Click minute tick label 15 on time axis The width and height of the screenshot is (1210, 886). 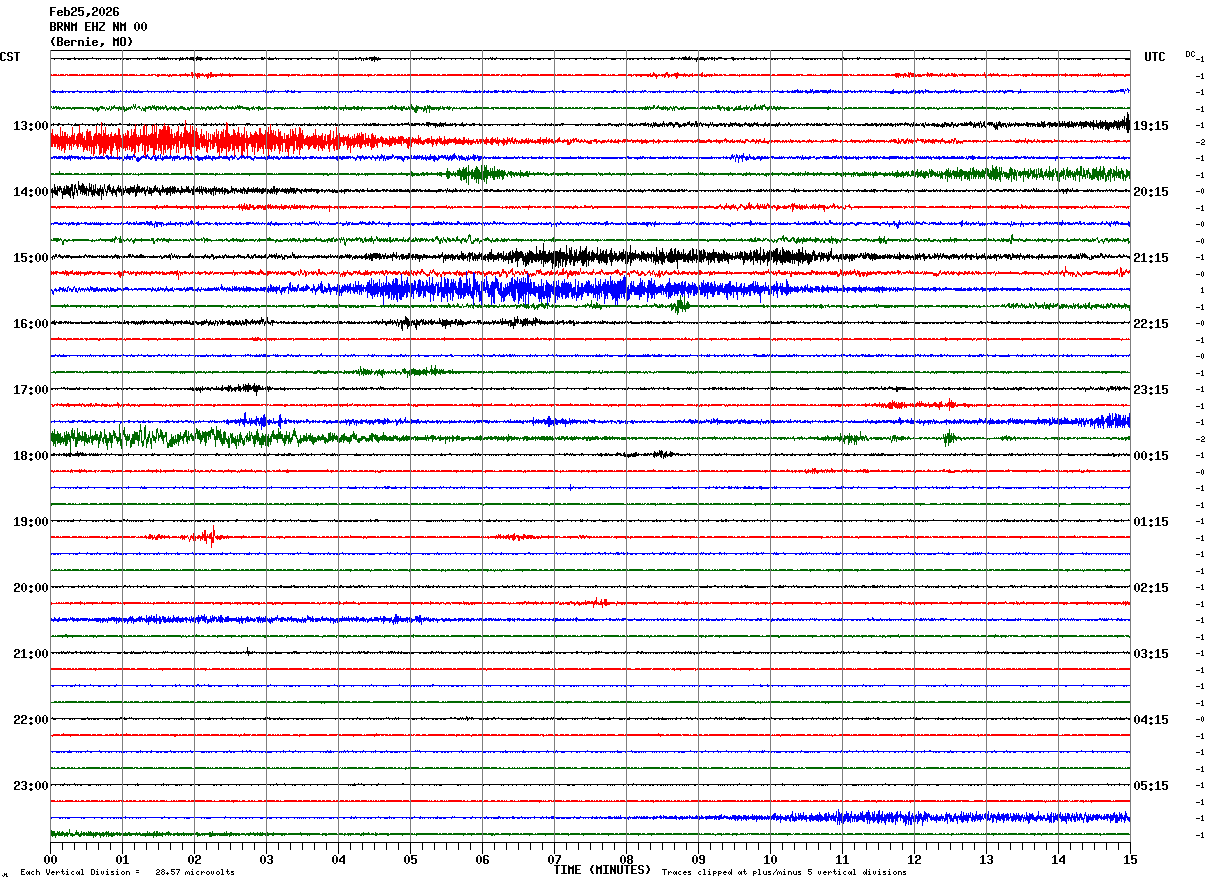[x=1130, y=859]
